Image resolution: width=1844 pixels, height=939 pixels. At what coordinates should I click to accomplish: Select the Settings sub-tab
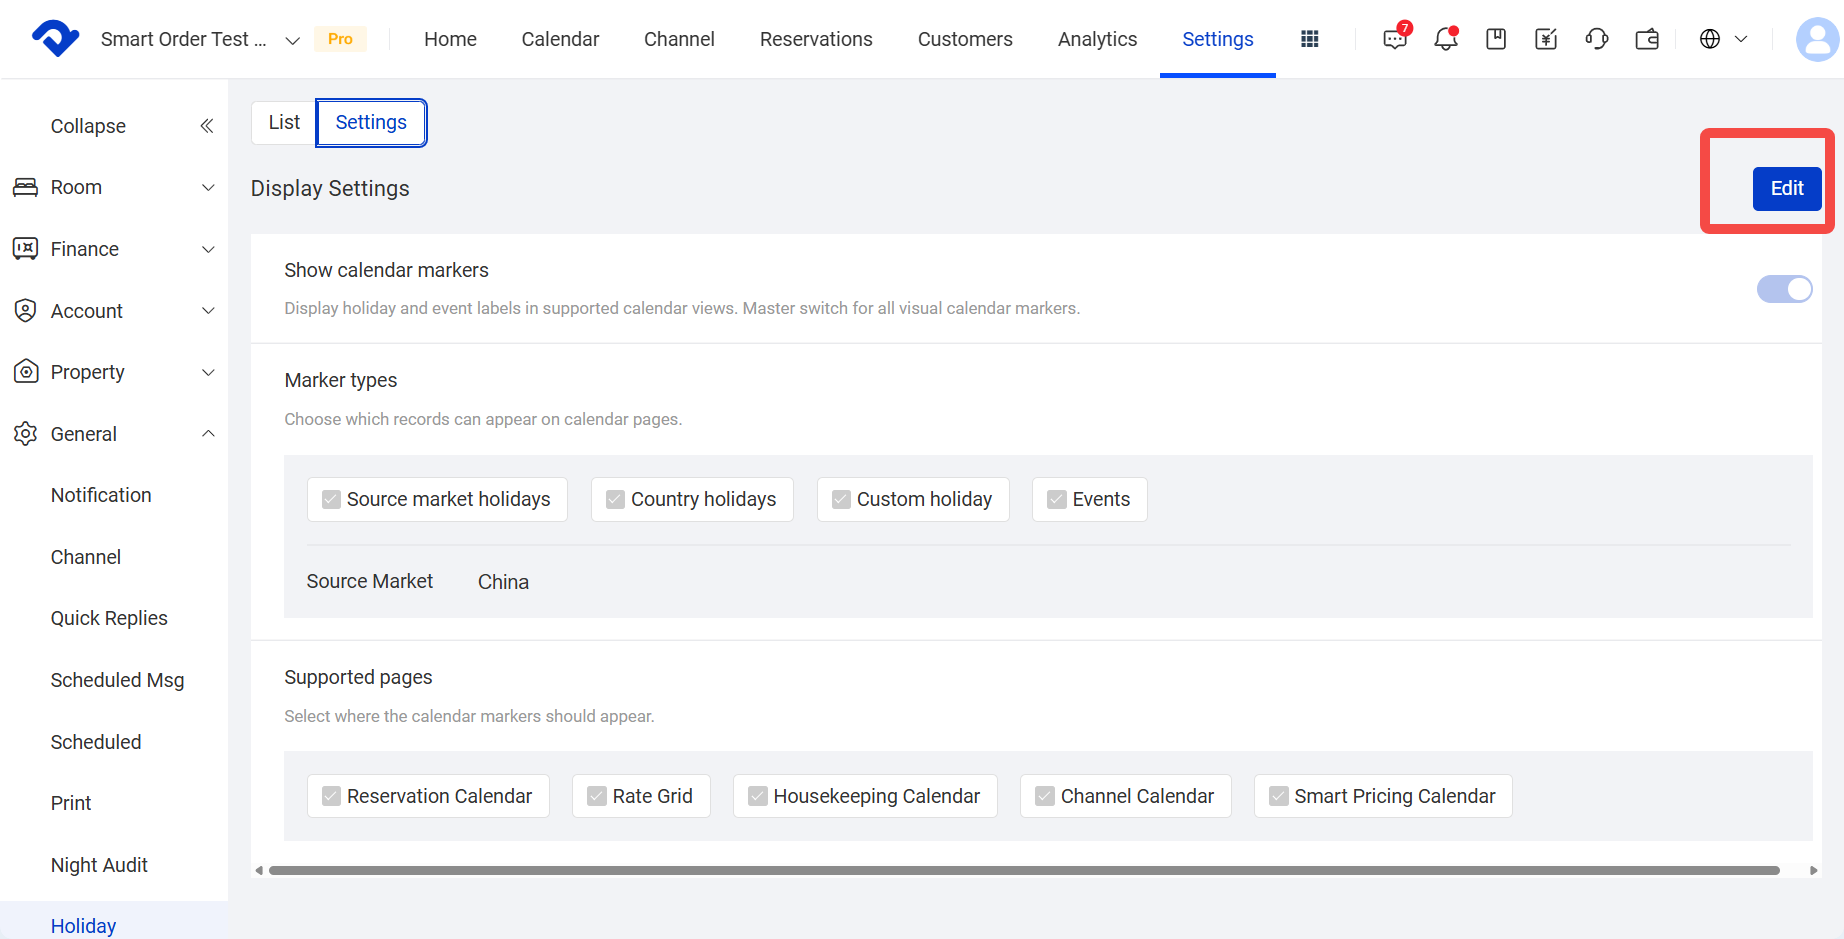pyautogui.click(x=371, y=122)
